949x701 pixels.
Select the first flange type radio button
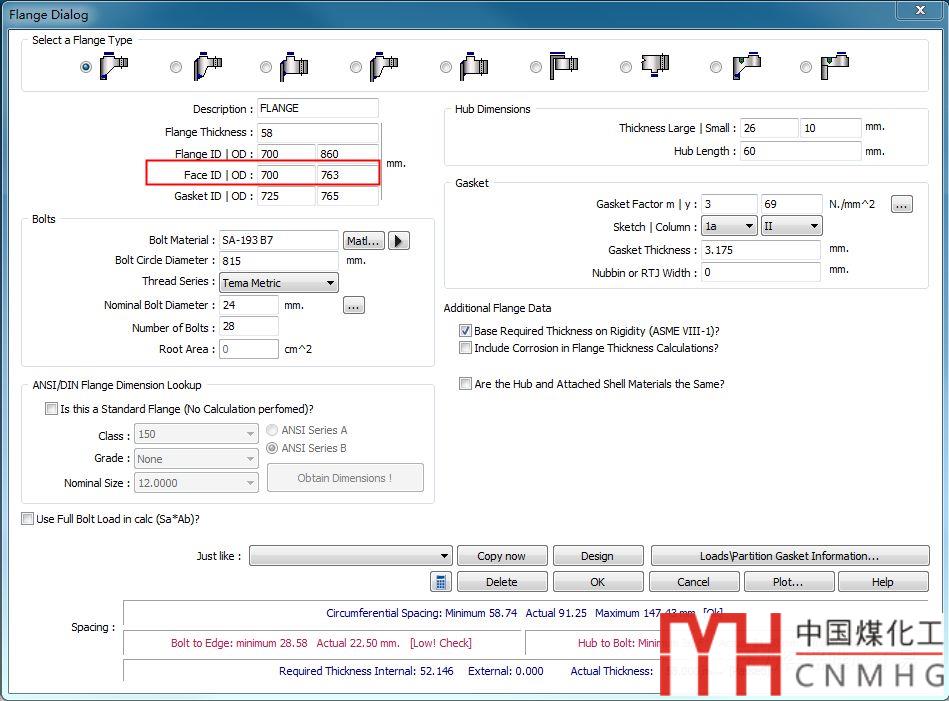(86, 67)
